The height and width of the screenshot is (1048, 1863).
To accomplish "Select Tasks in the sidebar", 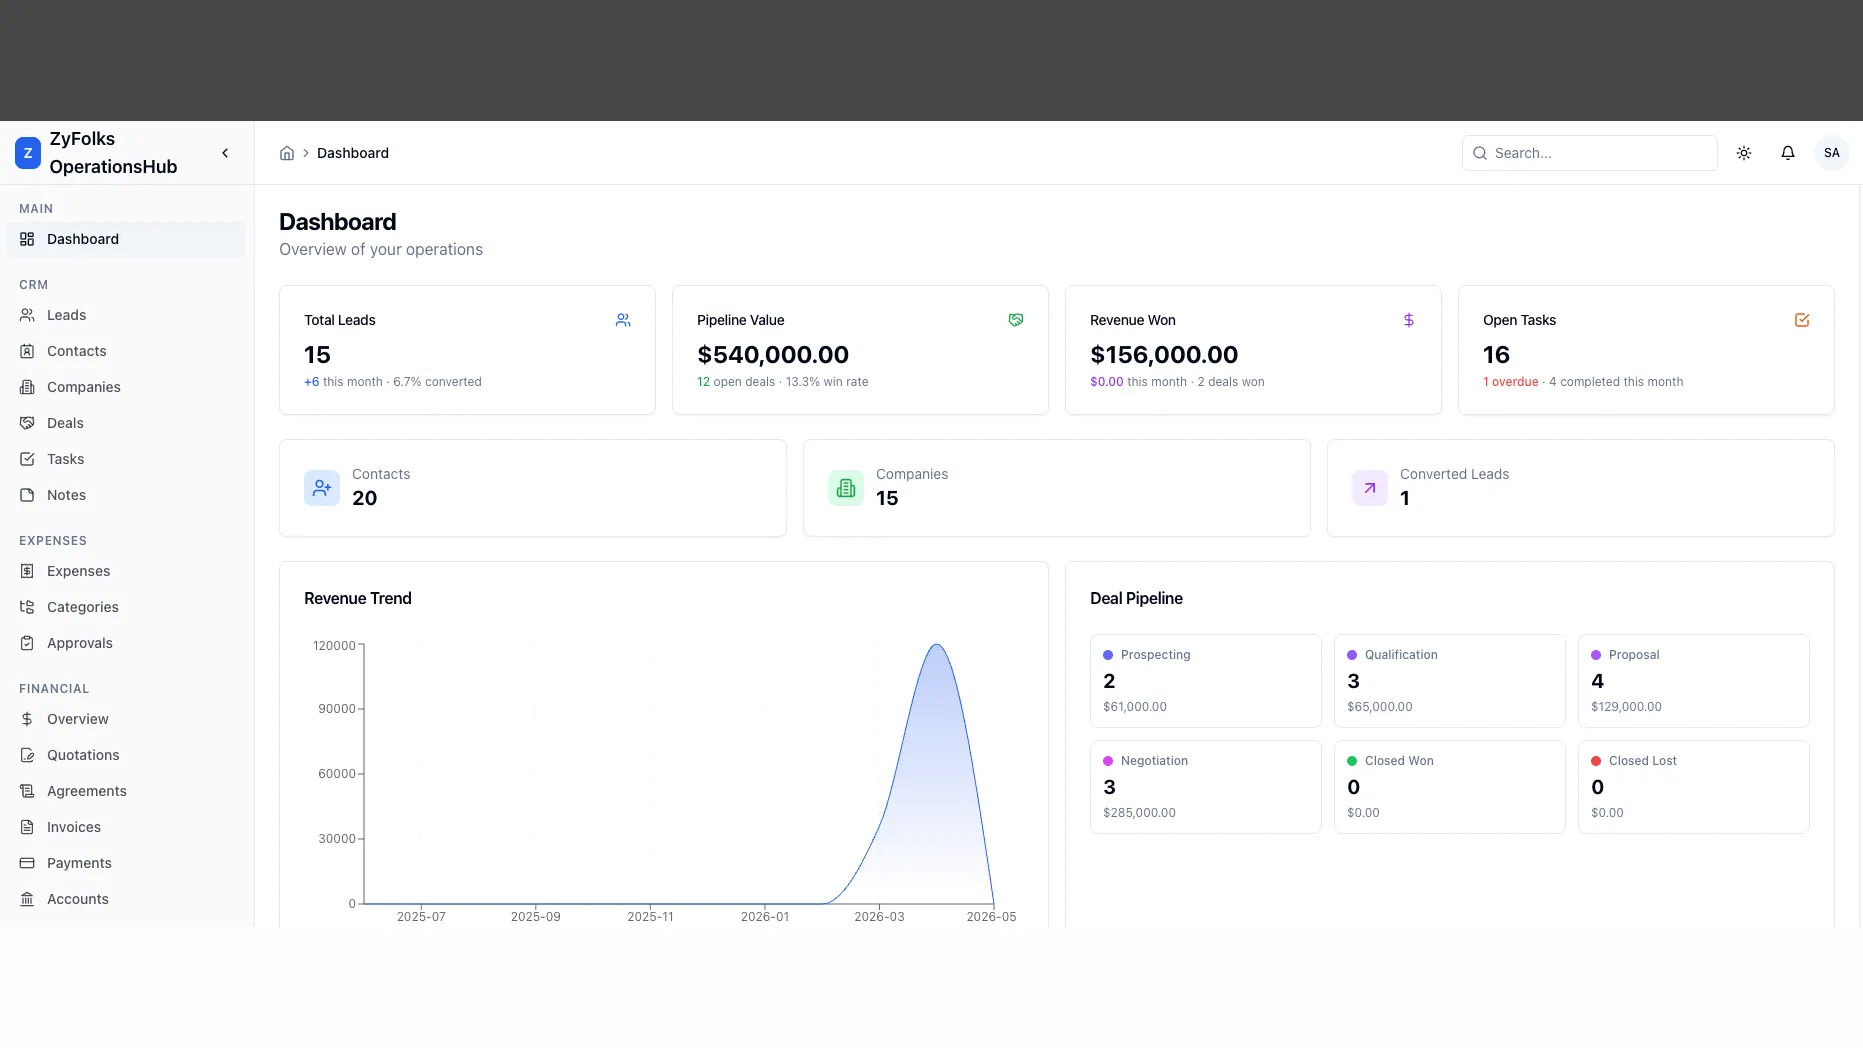I will [x=126, y=459].
